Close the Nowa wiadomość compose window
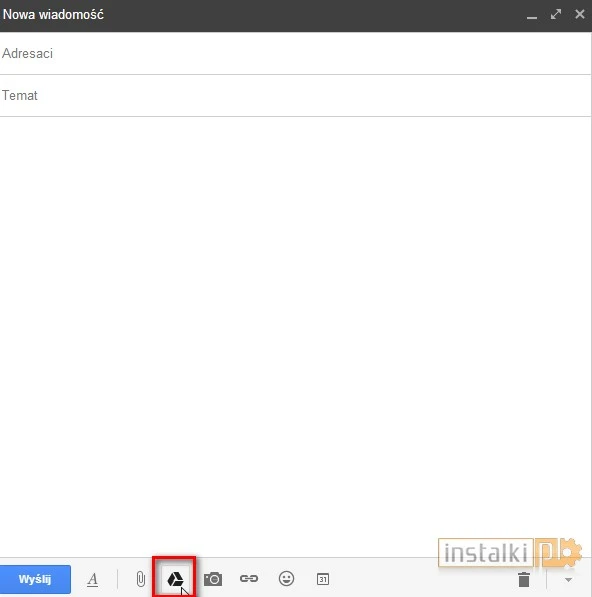Image resolution: width=592 pixels, height=597 pixels. 580,14
